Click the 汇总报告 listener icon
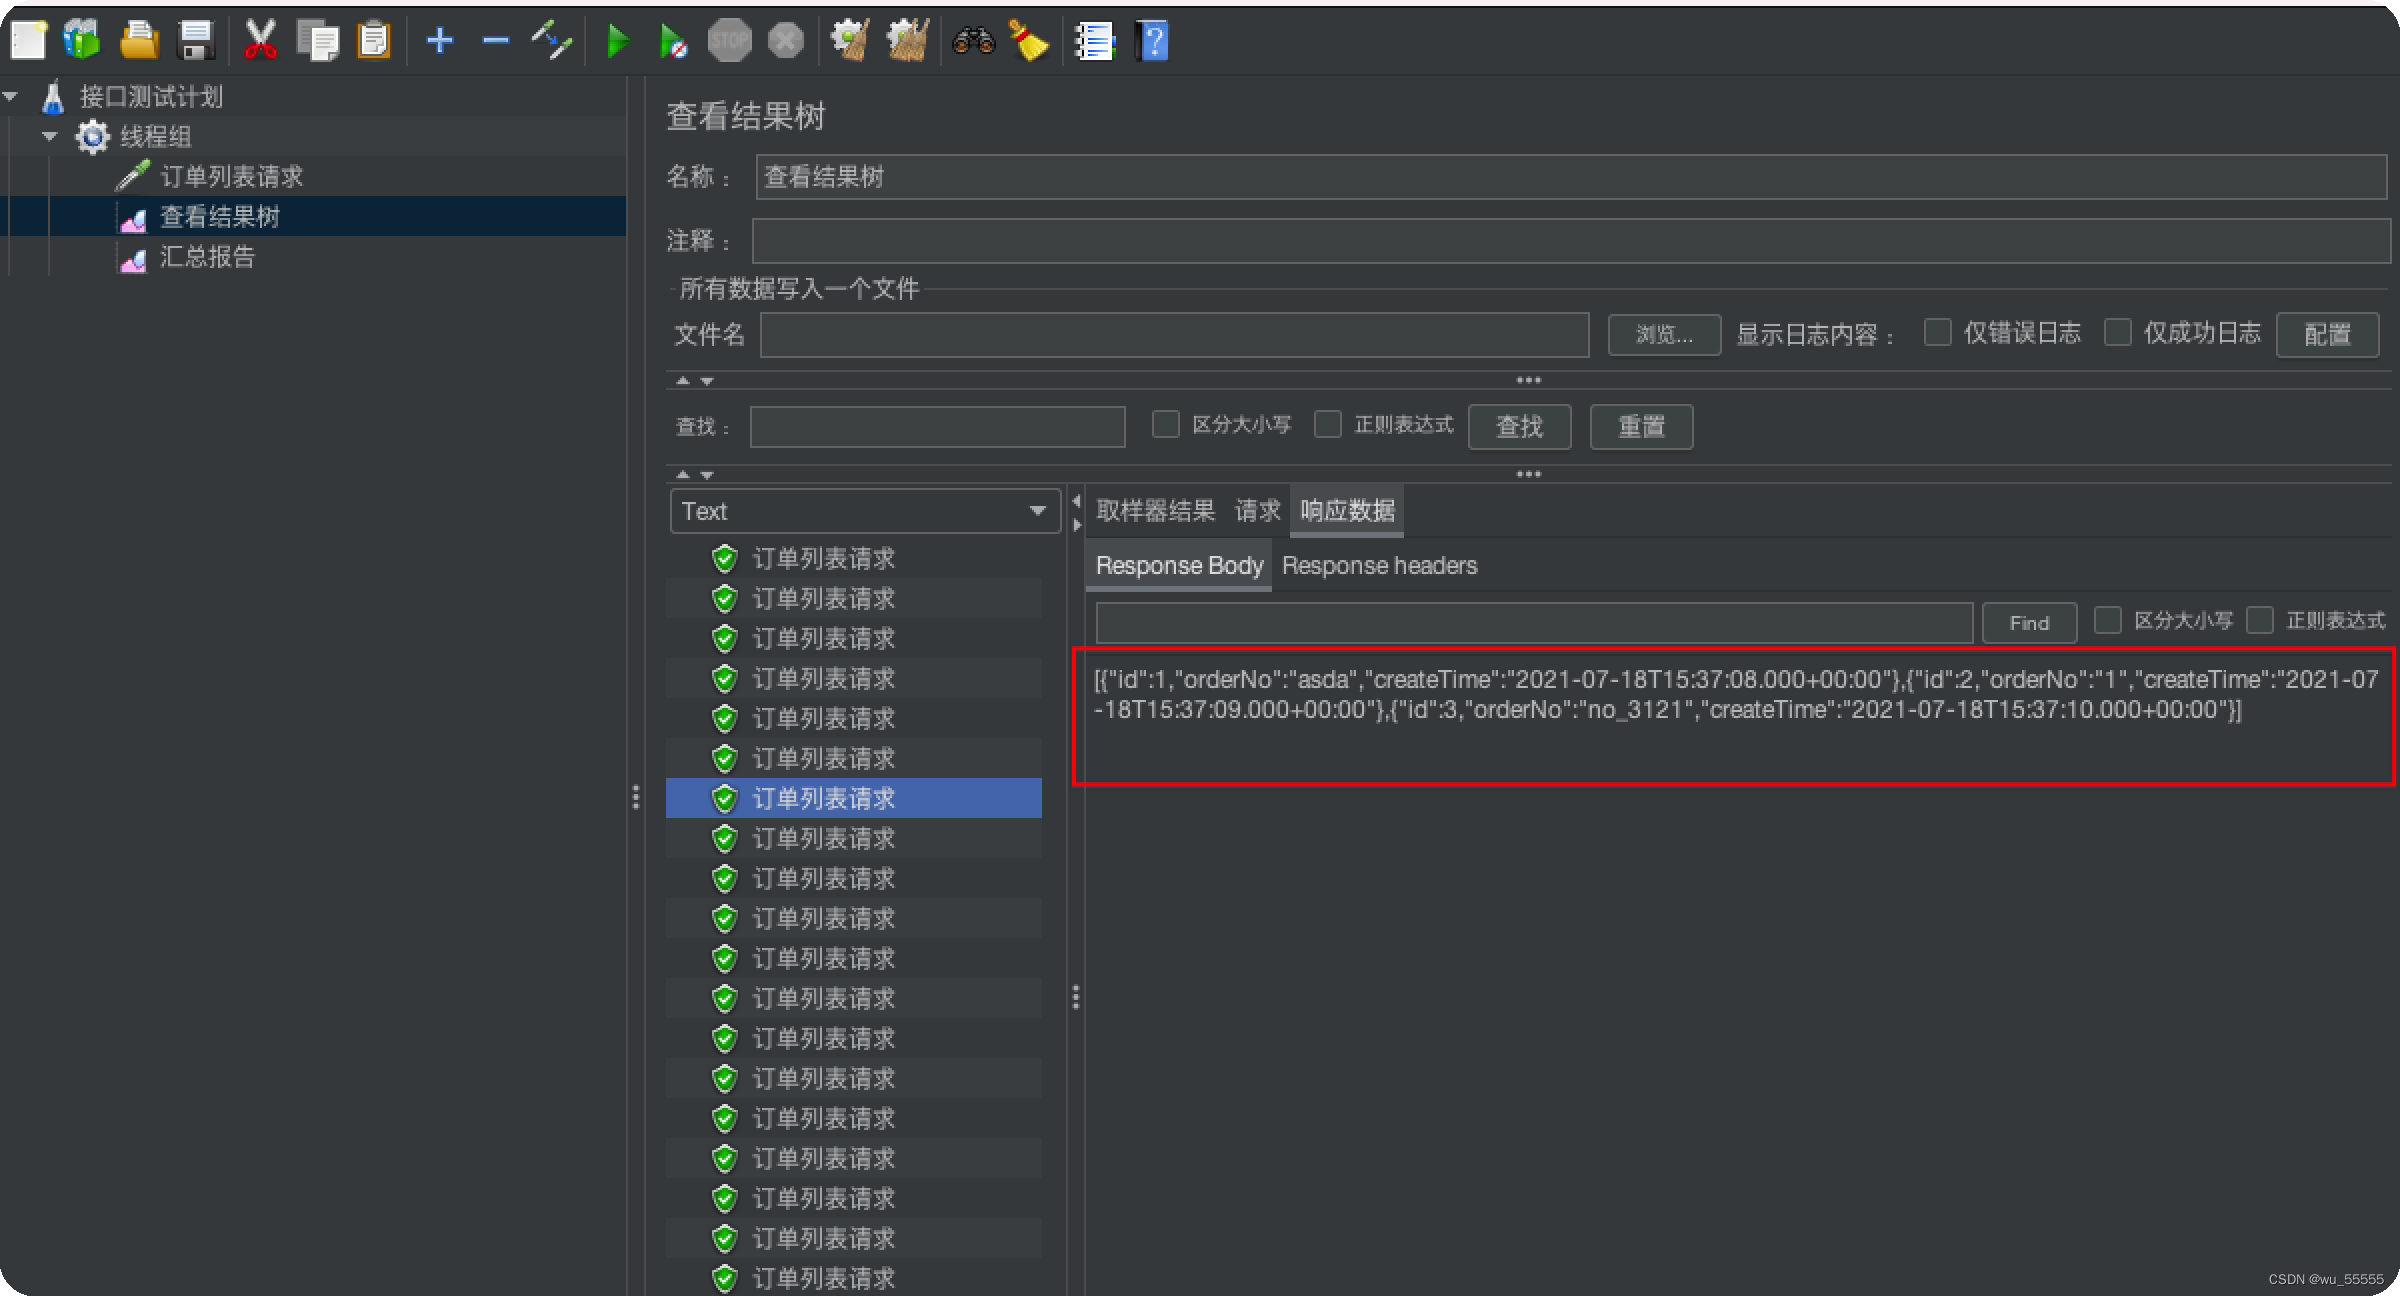The height and width of the screenshot is (1296, 2400). click(x=133, y=260)
